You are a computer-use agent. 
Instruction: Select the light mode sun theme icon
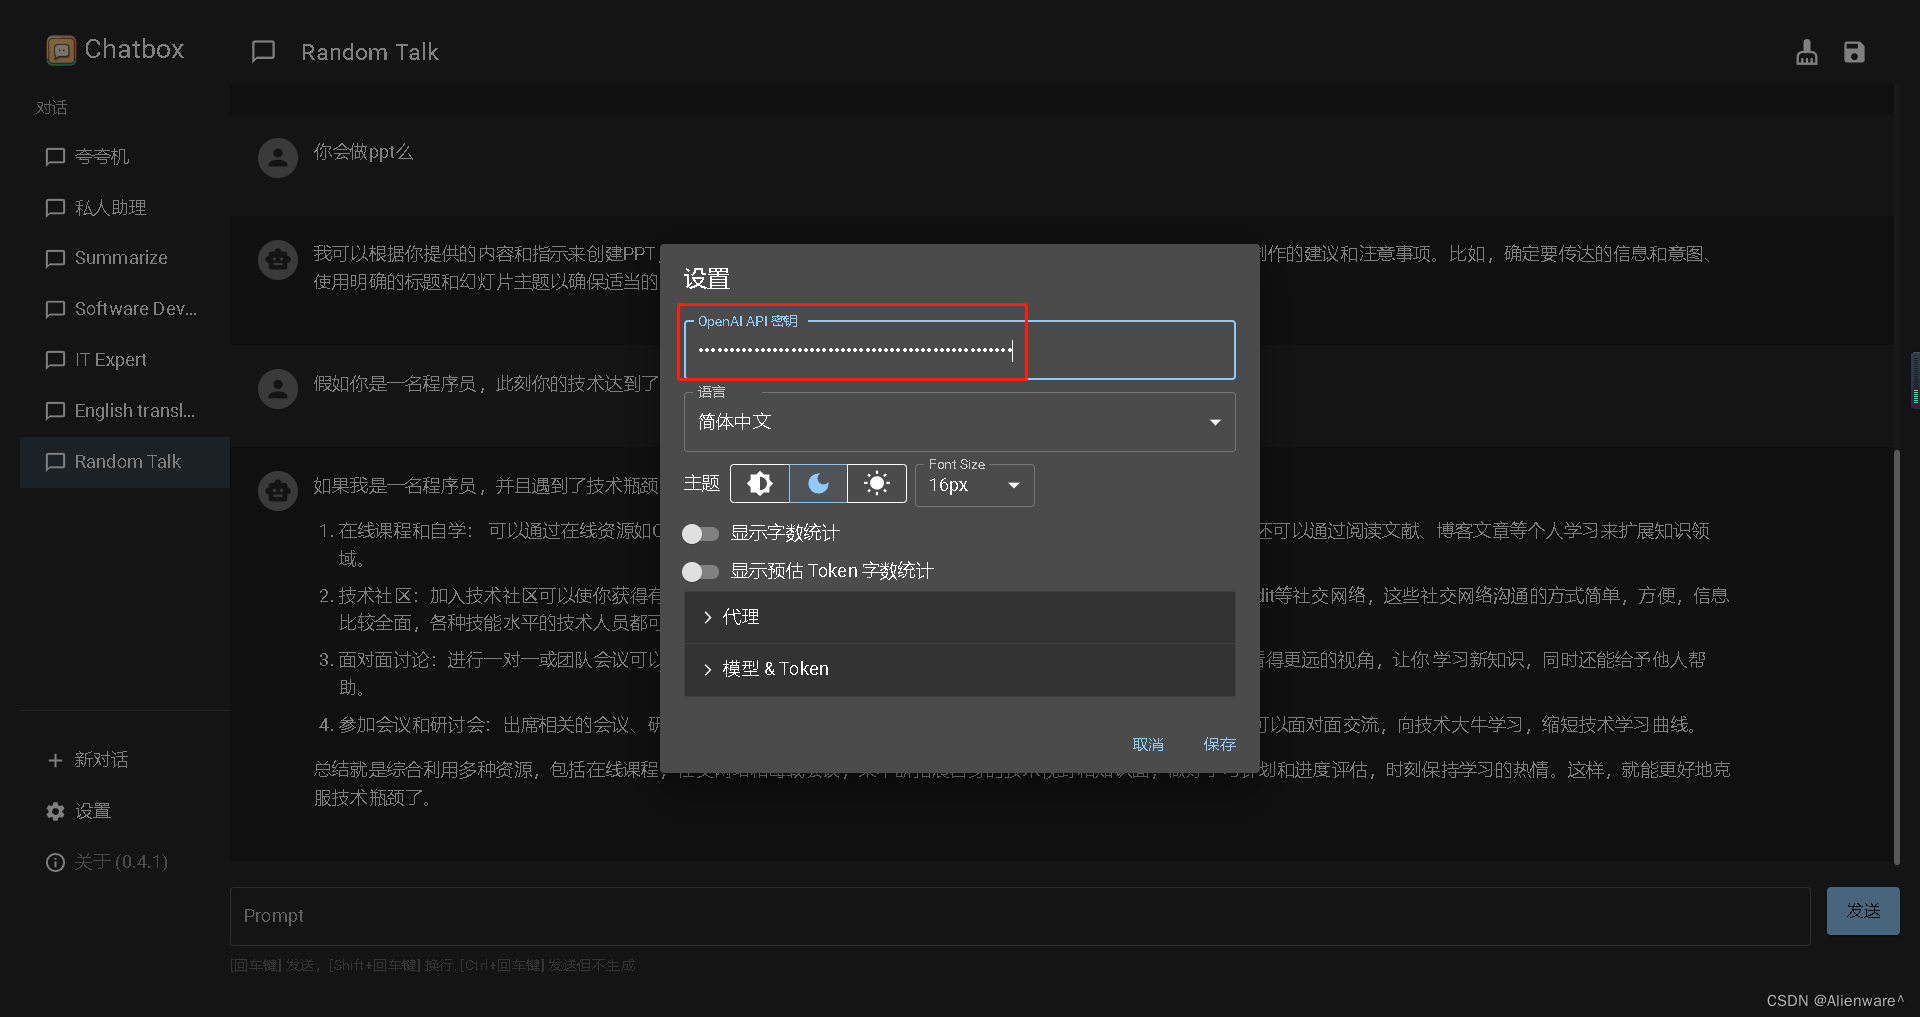876,484
